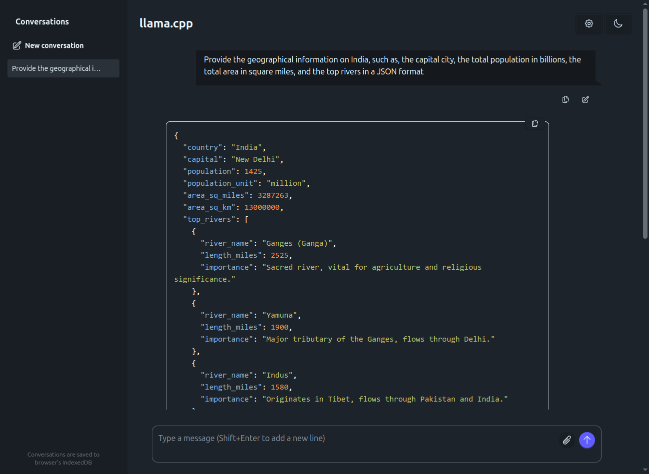
Task: Start a New conversation
Action: (x=54, y=45)
